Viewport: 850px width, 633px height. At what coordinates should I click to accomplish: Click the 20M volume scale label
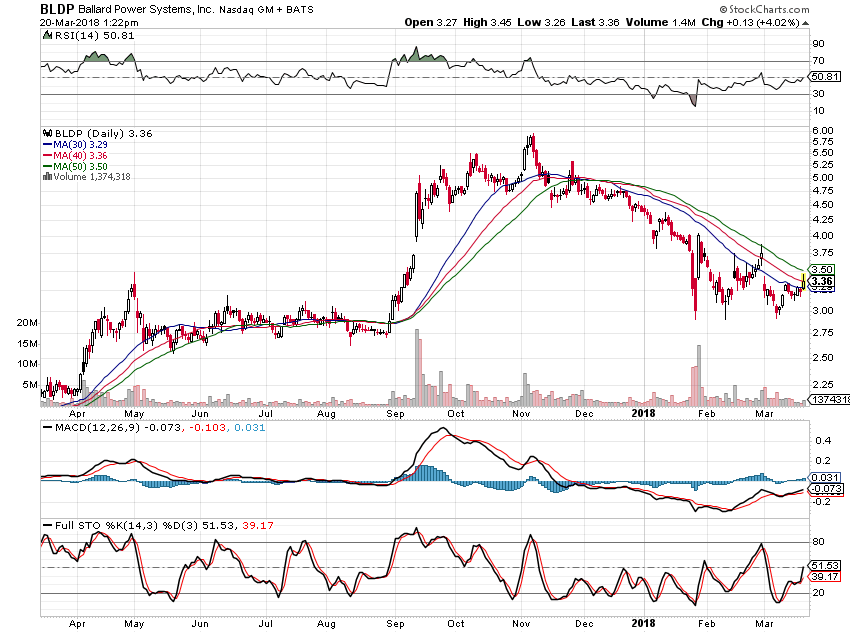pyautogui.click(x=27, y=323)
